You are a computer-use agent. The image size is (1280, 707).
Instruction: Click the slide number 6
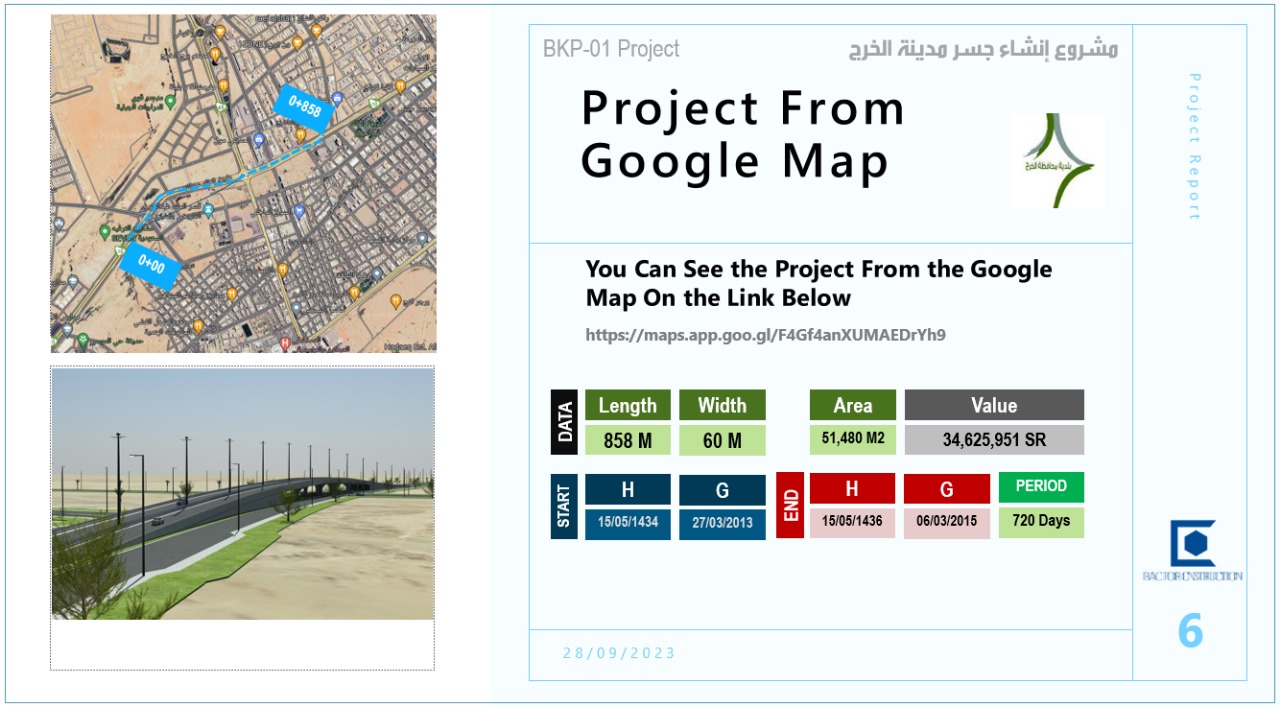(x=1190, y=631)
